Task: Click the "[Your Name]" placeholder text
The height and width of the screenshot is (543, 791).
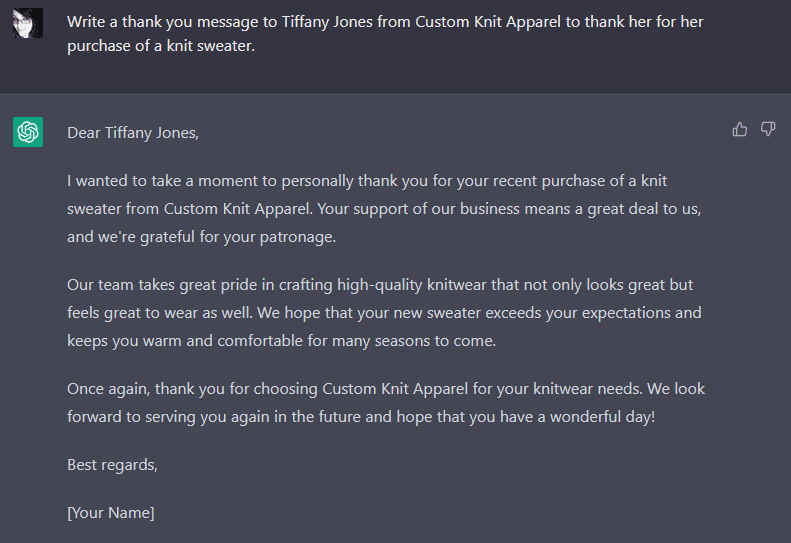Action: click(x=111, y=513)
